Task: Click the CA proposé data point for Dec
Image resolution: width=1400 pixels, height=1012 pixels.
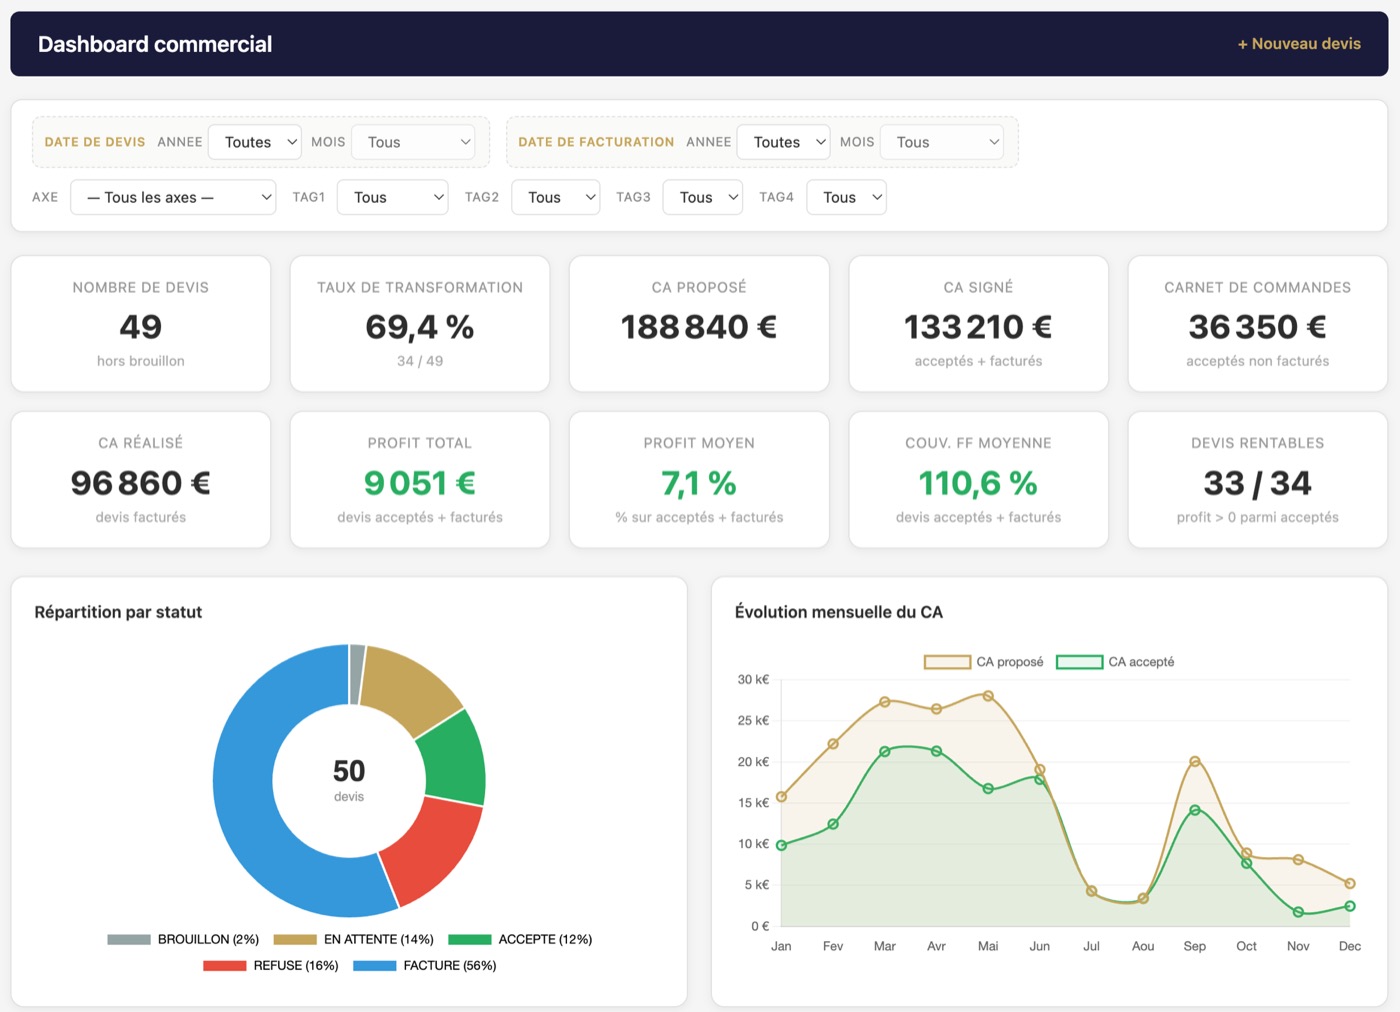Action: [x=1350, y=884]
